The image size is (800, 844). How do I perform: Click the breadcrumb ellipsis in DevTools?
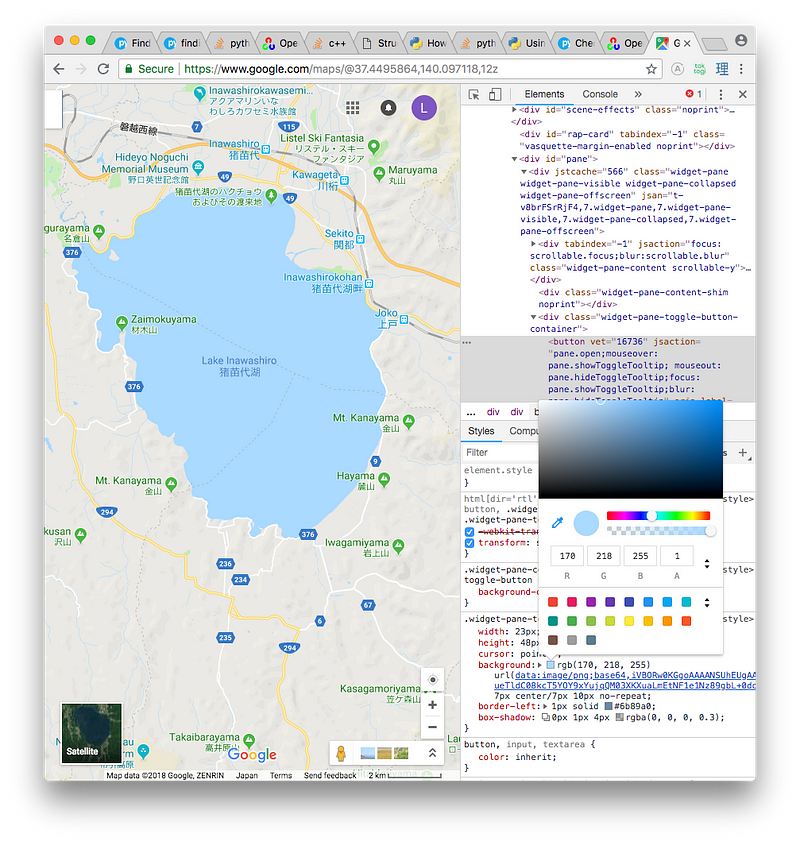pyautogui.click(x=471, y=412)
